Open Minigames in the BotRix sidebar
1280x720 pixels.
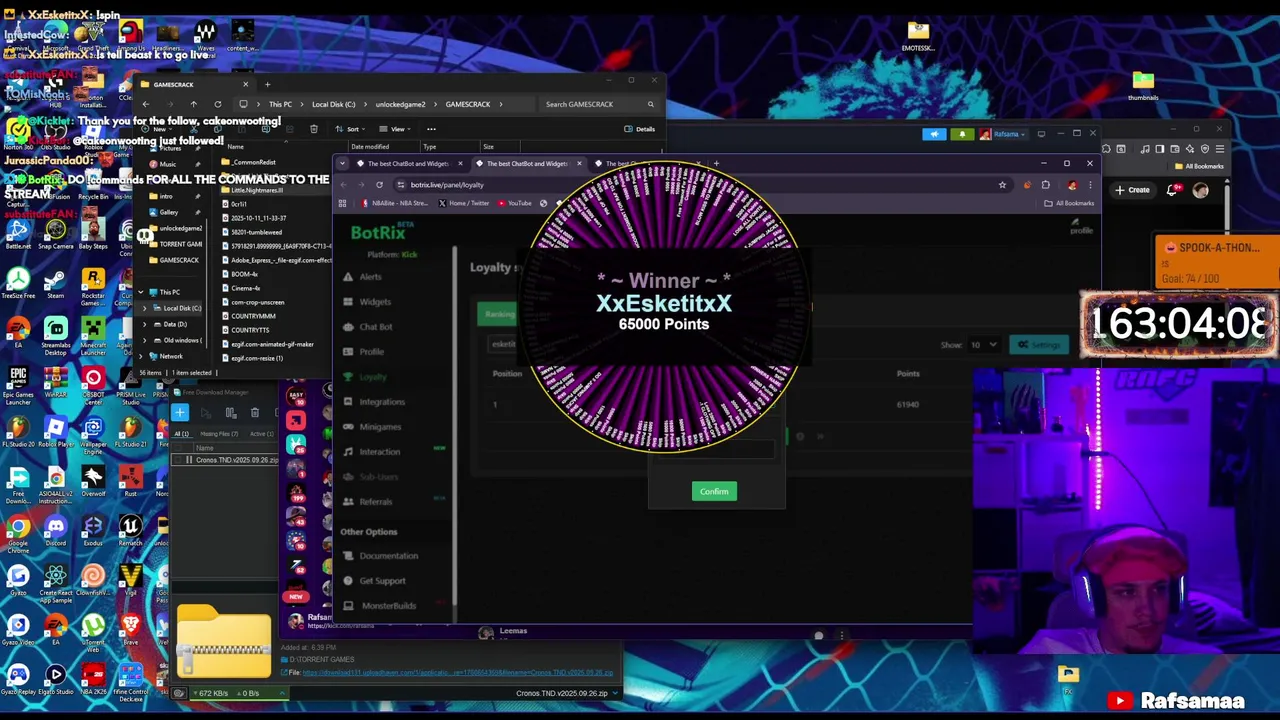click(372, 427)
